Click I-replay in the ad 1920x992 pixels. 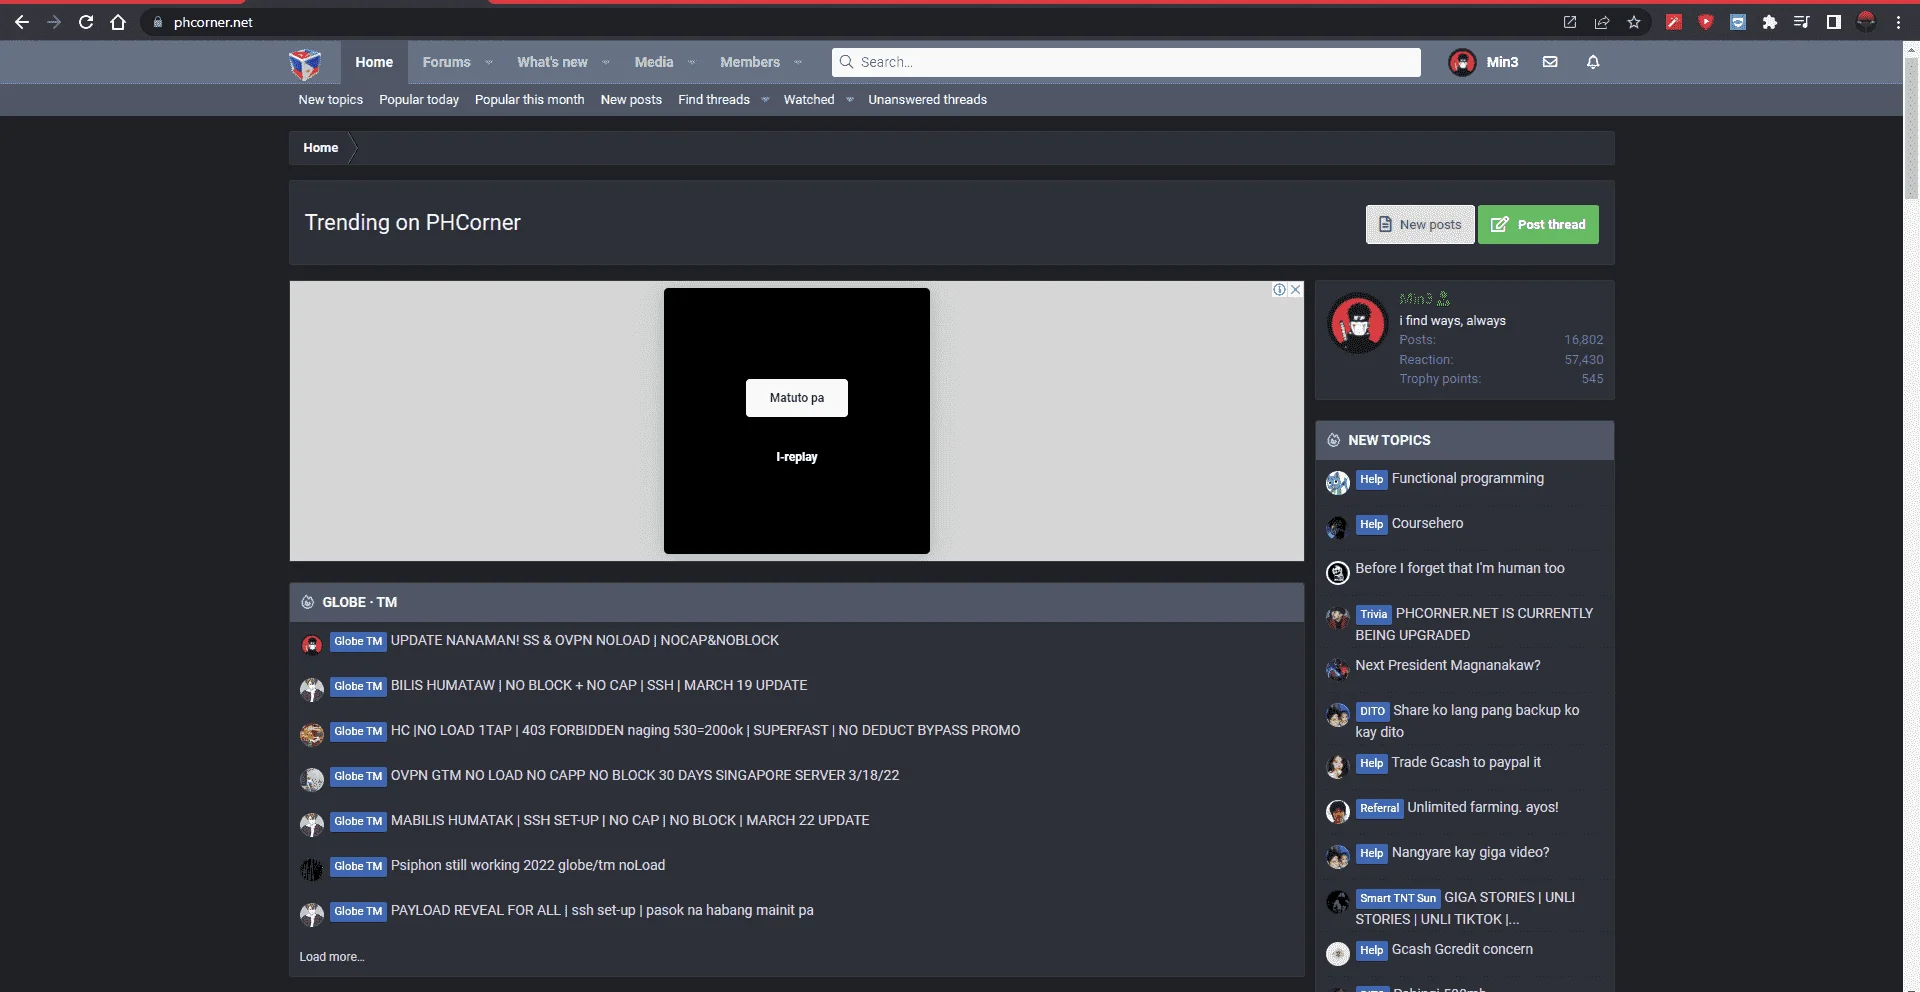[x=797, y=457]
